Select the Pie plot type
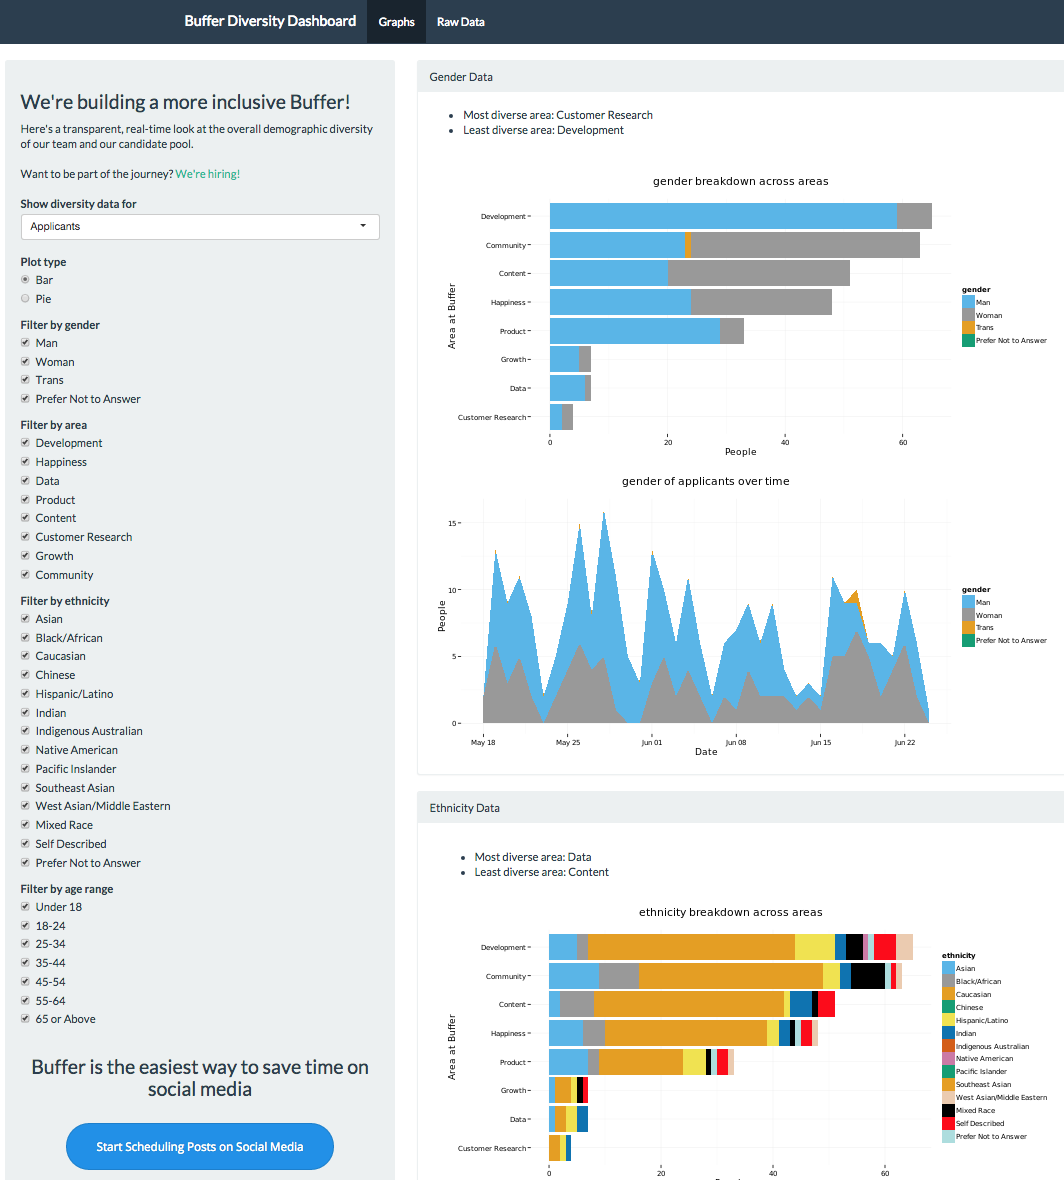 pyautogui.click(x=26, y=298)
